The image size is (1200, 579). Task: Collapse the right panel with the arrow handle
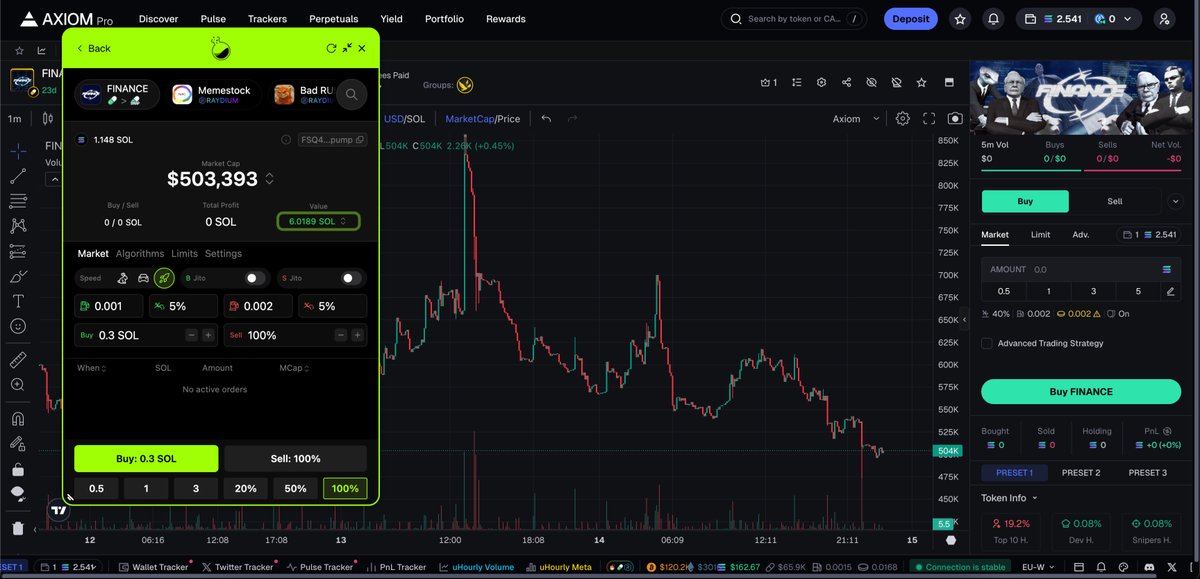pyautogui.click(x=966, y=321)
